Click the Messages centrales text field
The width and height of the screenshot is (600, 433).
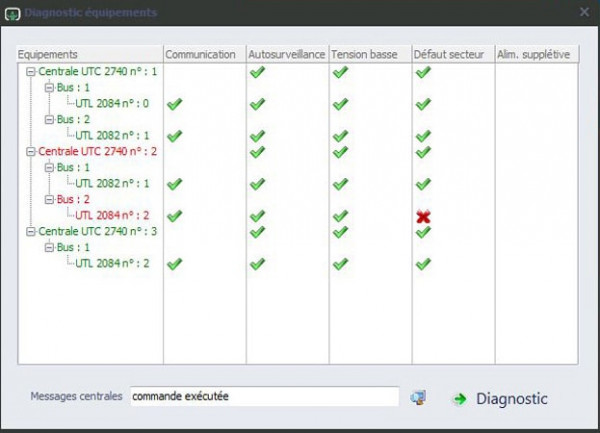264,397
